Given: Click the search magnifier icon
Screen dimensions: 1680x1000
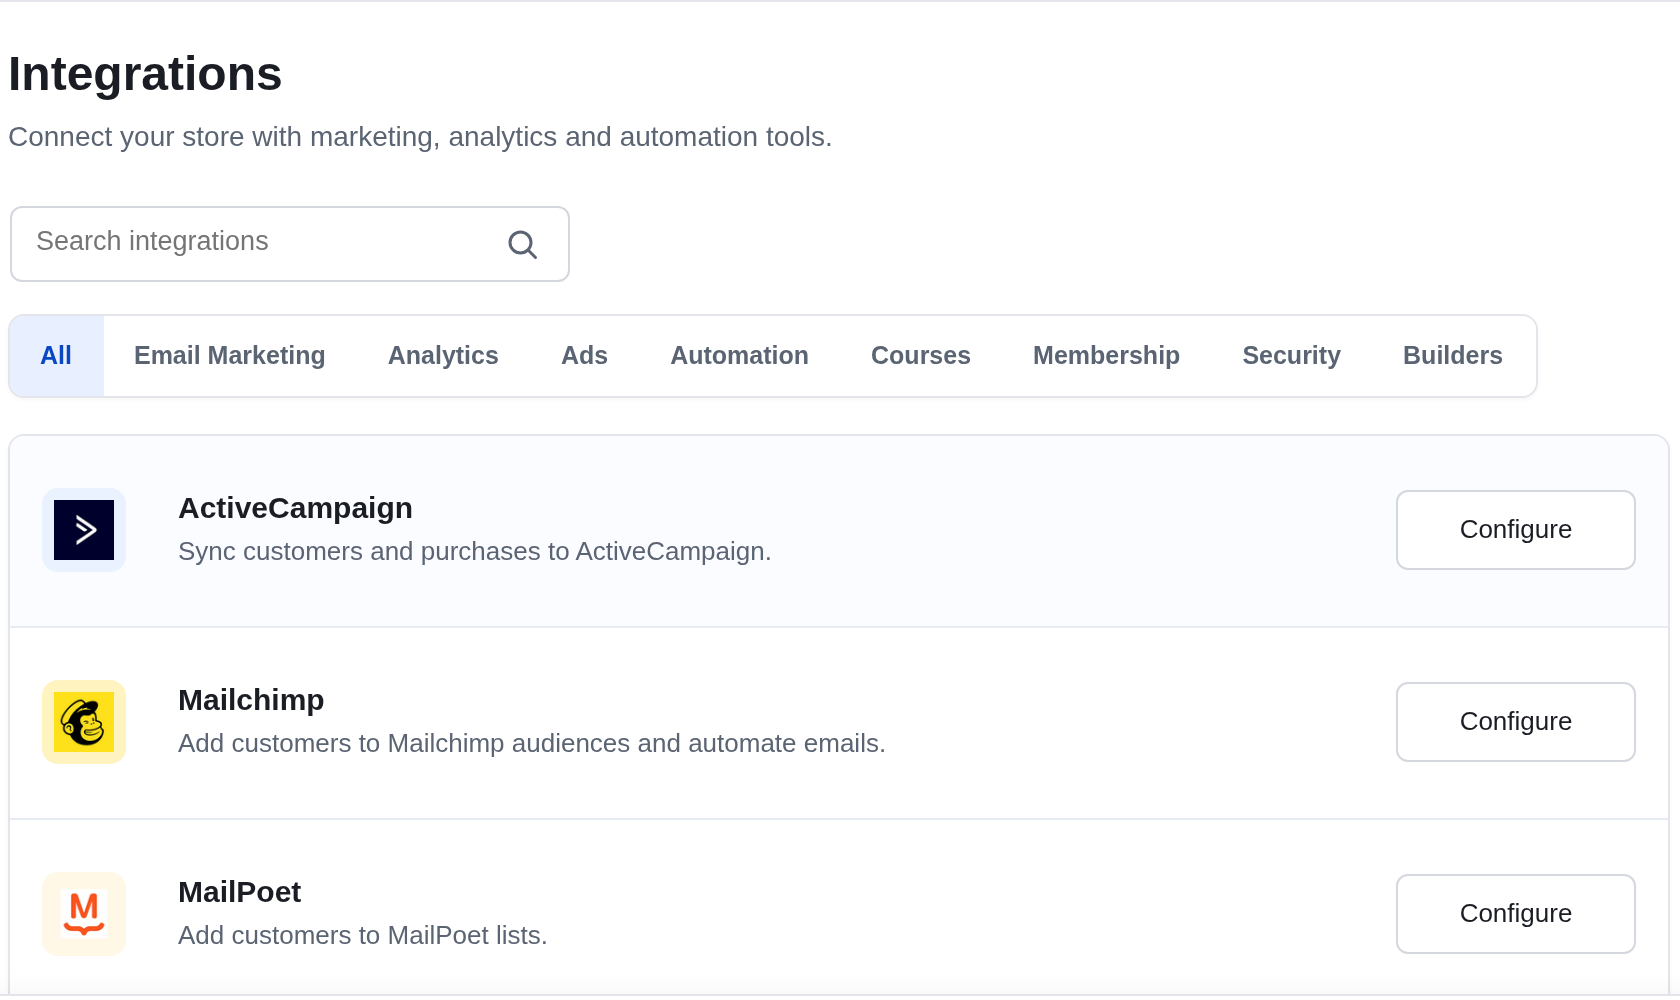Looking at the screenshot, I should click(x=522, y=244).
